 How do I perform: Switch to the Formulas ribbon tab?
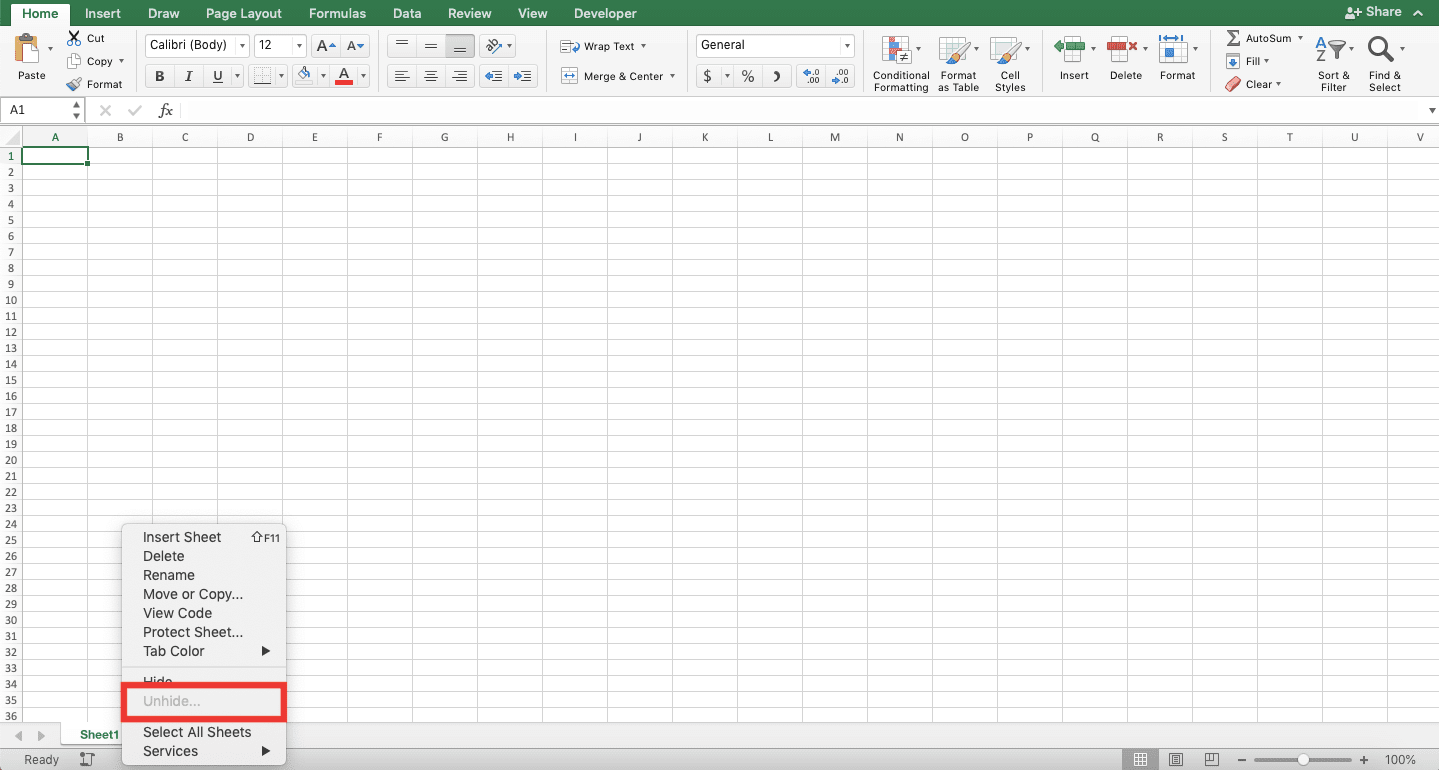coord(337,13)
